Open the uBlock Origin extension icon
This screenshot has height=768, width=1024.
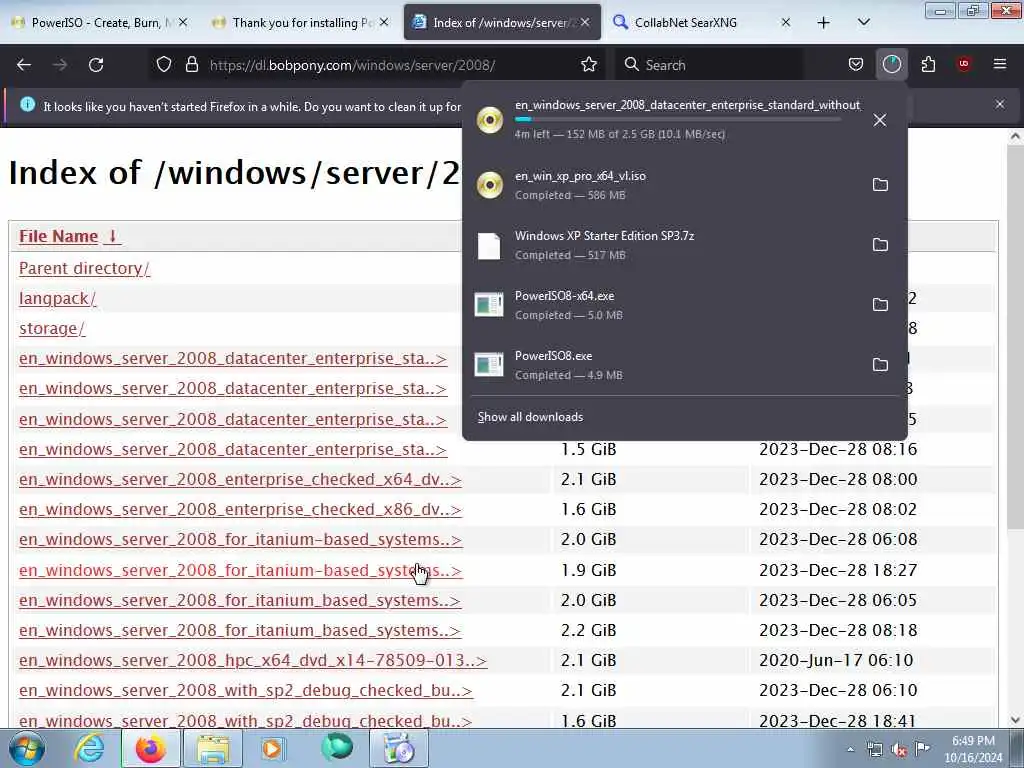tap(964, 65)
